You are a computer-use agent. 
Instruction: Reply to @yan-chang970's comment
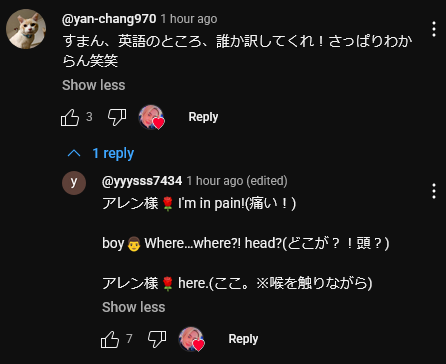(203, 117)
